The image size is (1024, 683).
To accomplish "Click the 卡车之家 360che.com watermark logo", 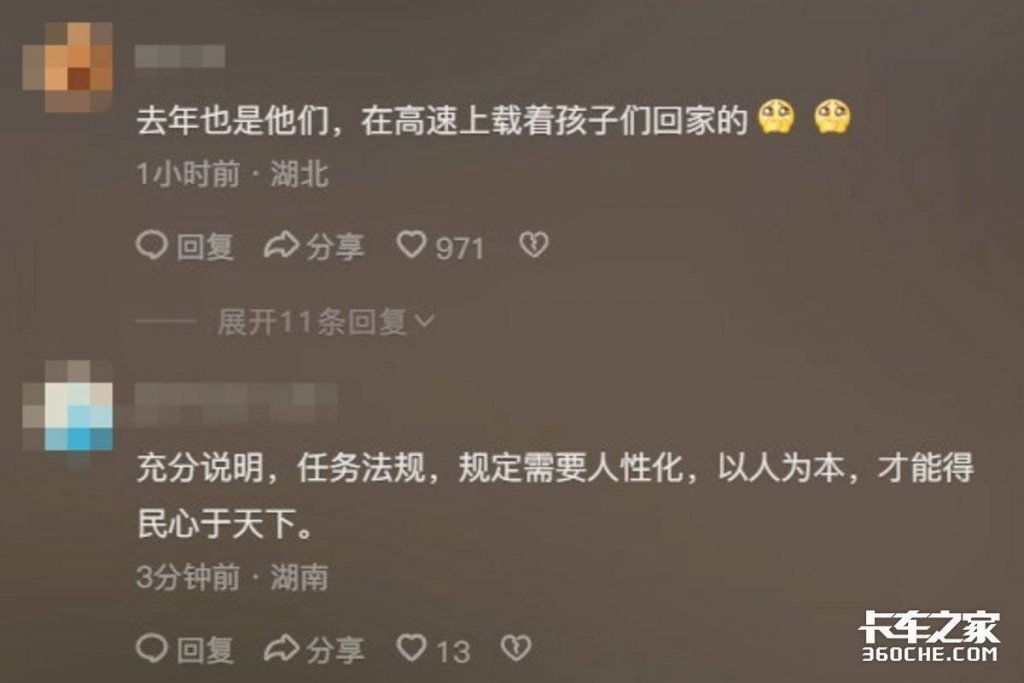I will click(x=930, y=637).
